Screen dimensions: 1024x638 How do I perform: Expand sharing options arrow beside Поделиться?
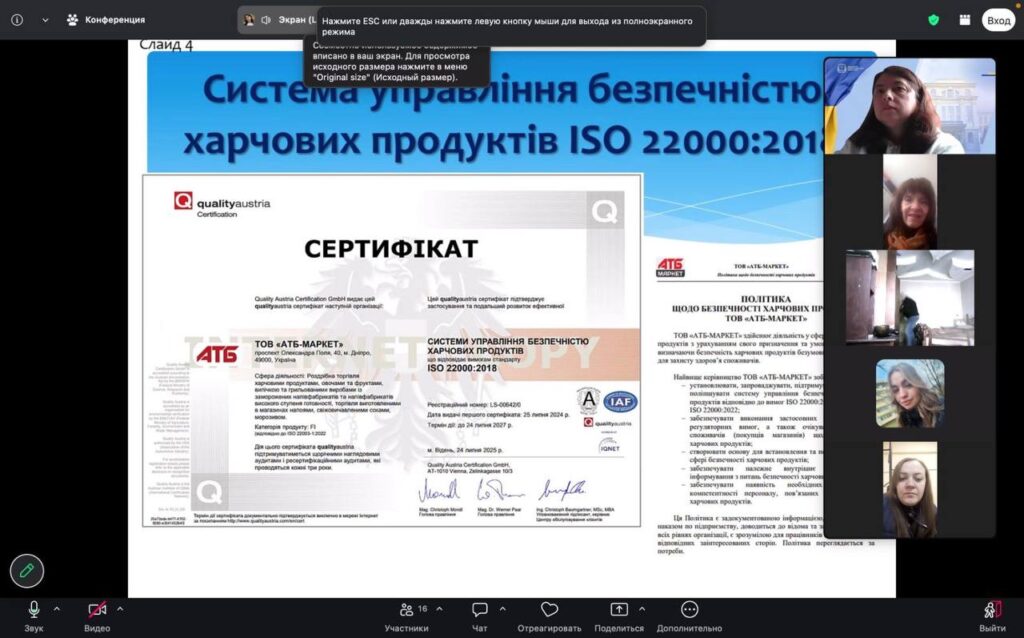(x=645, y=608)
